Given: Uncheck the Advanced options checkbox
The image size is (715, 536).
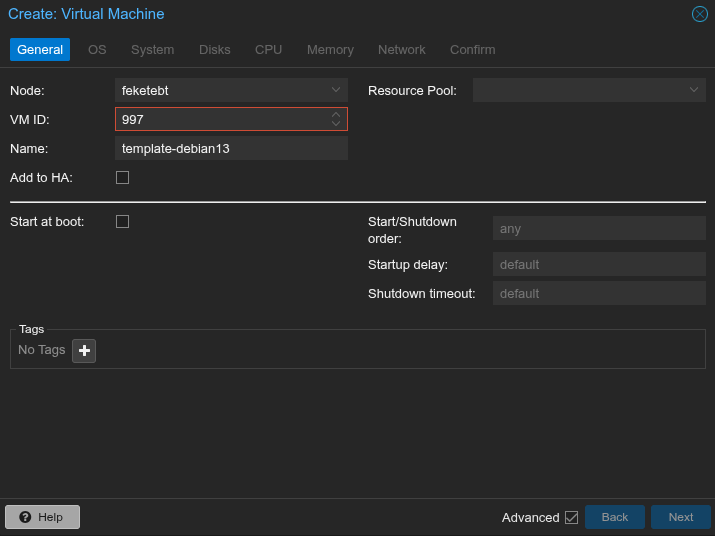Looking at the screenshot, I should click(x=572, y=517).
